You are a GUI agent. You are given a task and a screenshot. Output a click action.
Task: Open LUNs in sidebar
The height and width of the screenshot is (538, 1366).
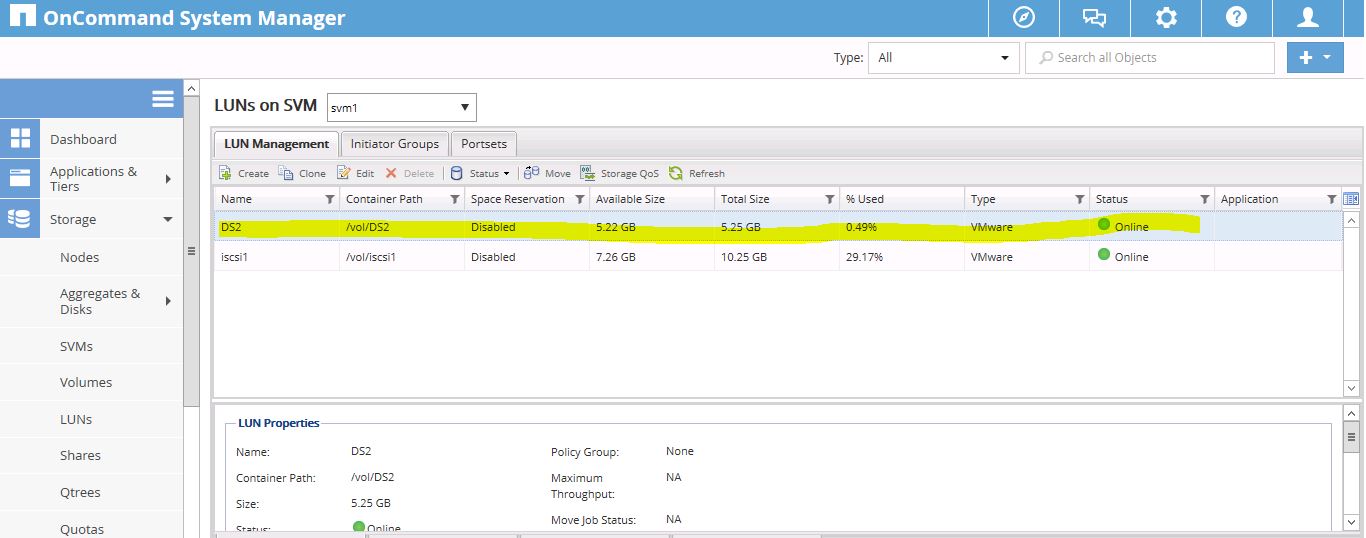coord(76,419)
